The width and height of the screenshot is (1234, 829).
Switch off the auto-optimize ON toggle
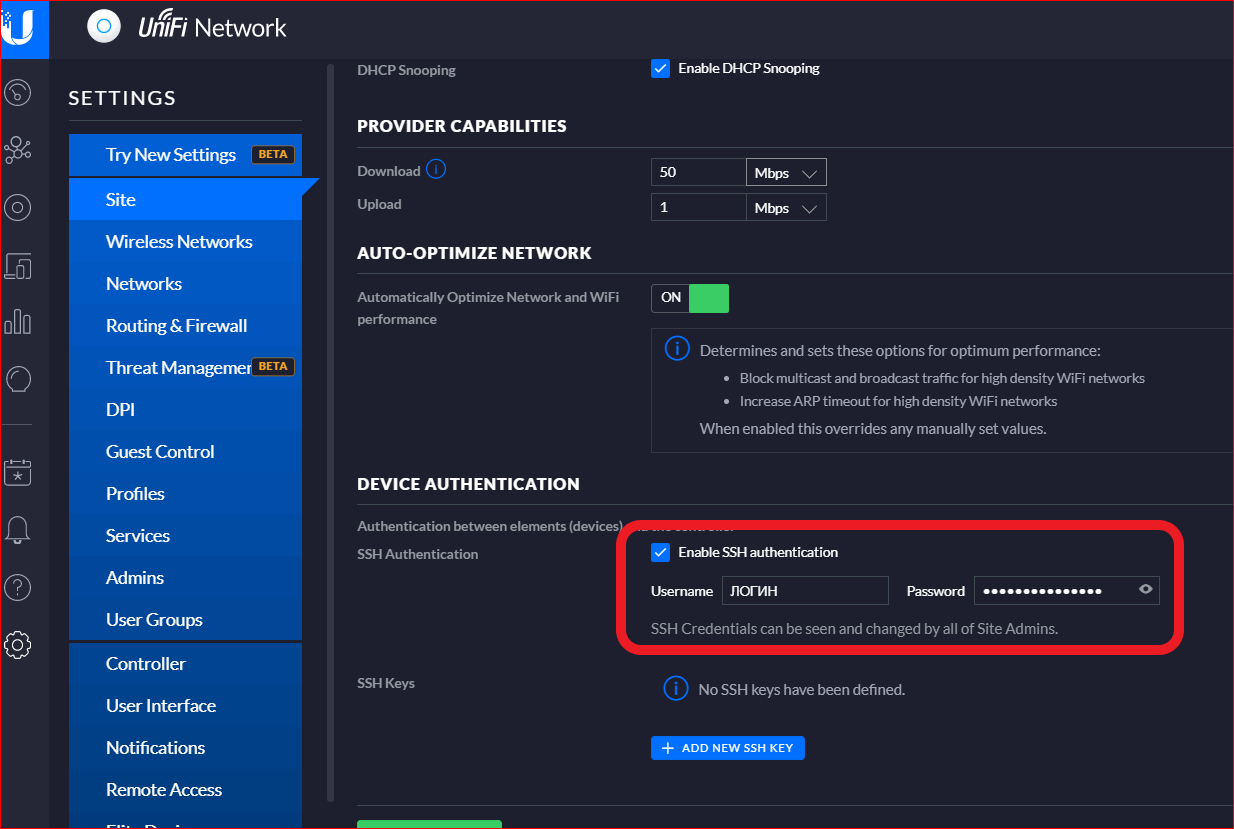tap(690, 298)
